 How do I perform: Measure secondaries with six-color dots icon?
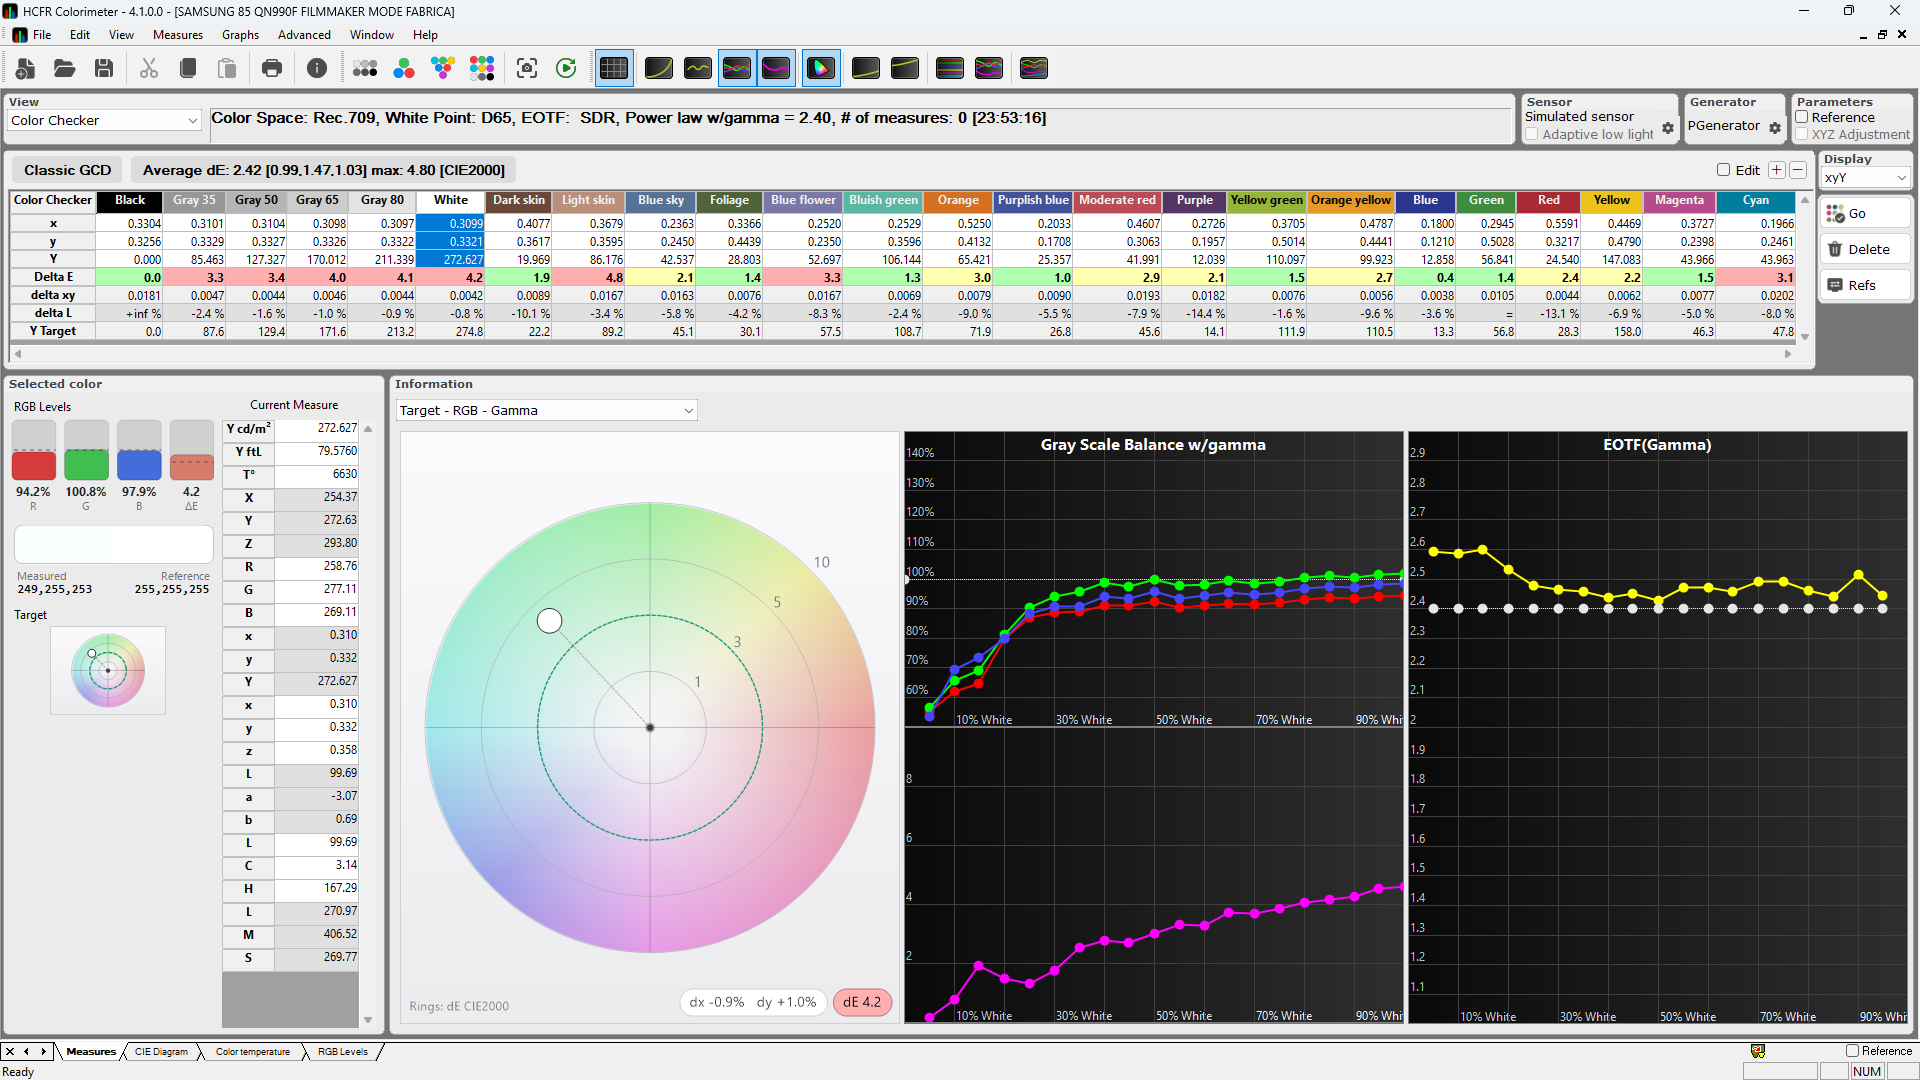(x=443, y=68)
